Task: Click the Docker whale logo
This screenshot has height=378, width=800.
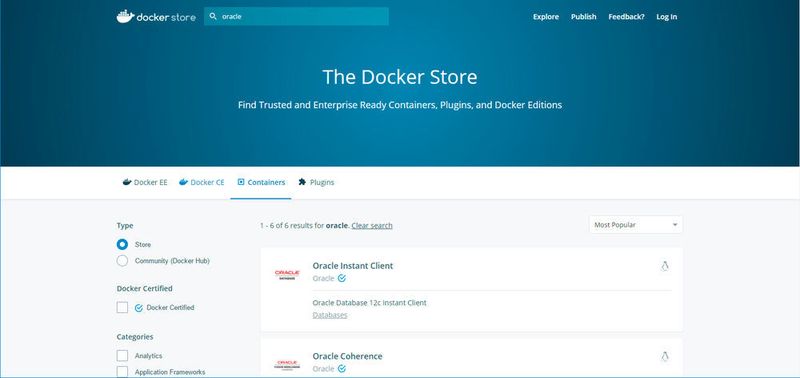Action: click(x=126, y=16)
